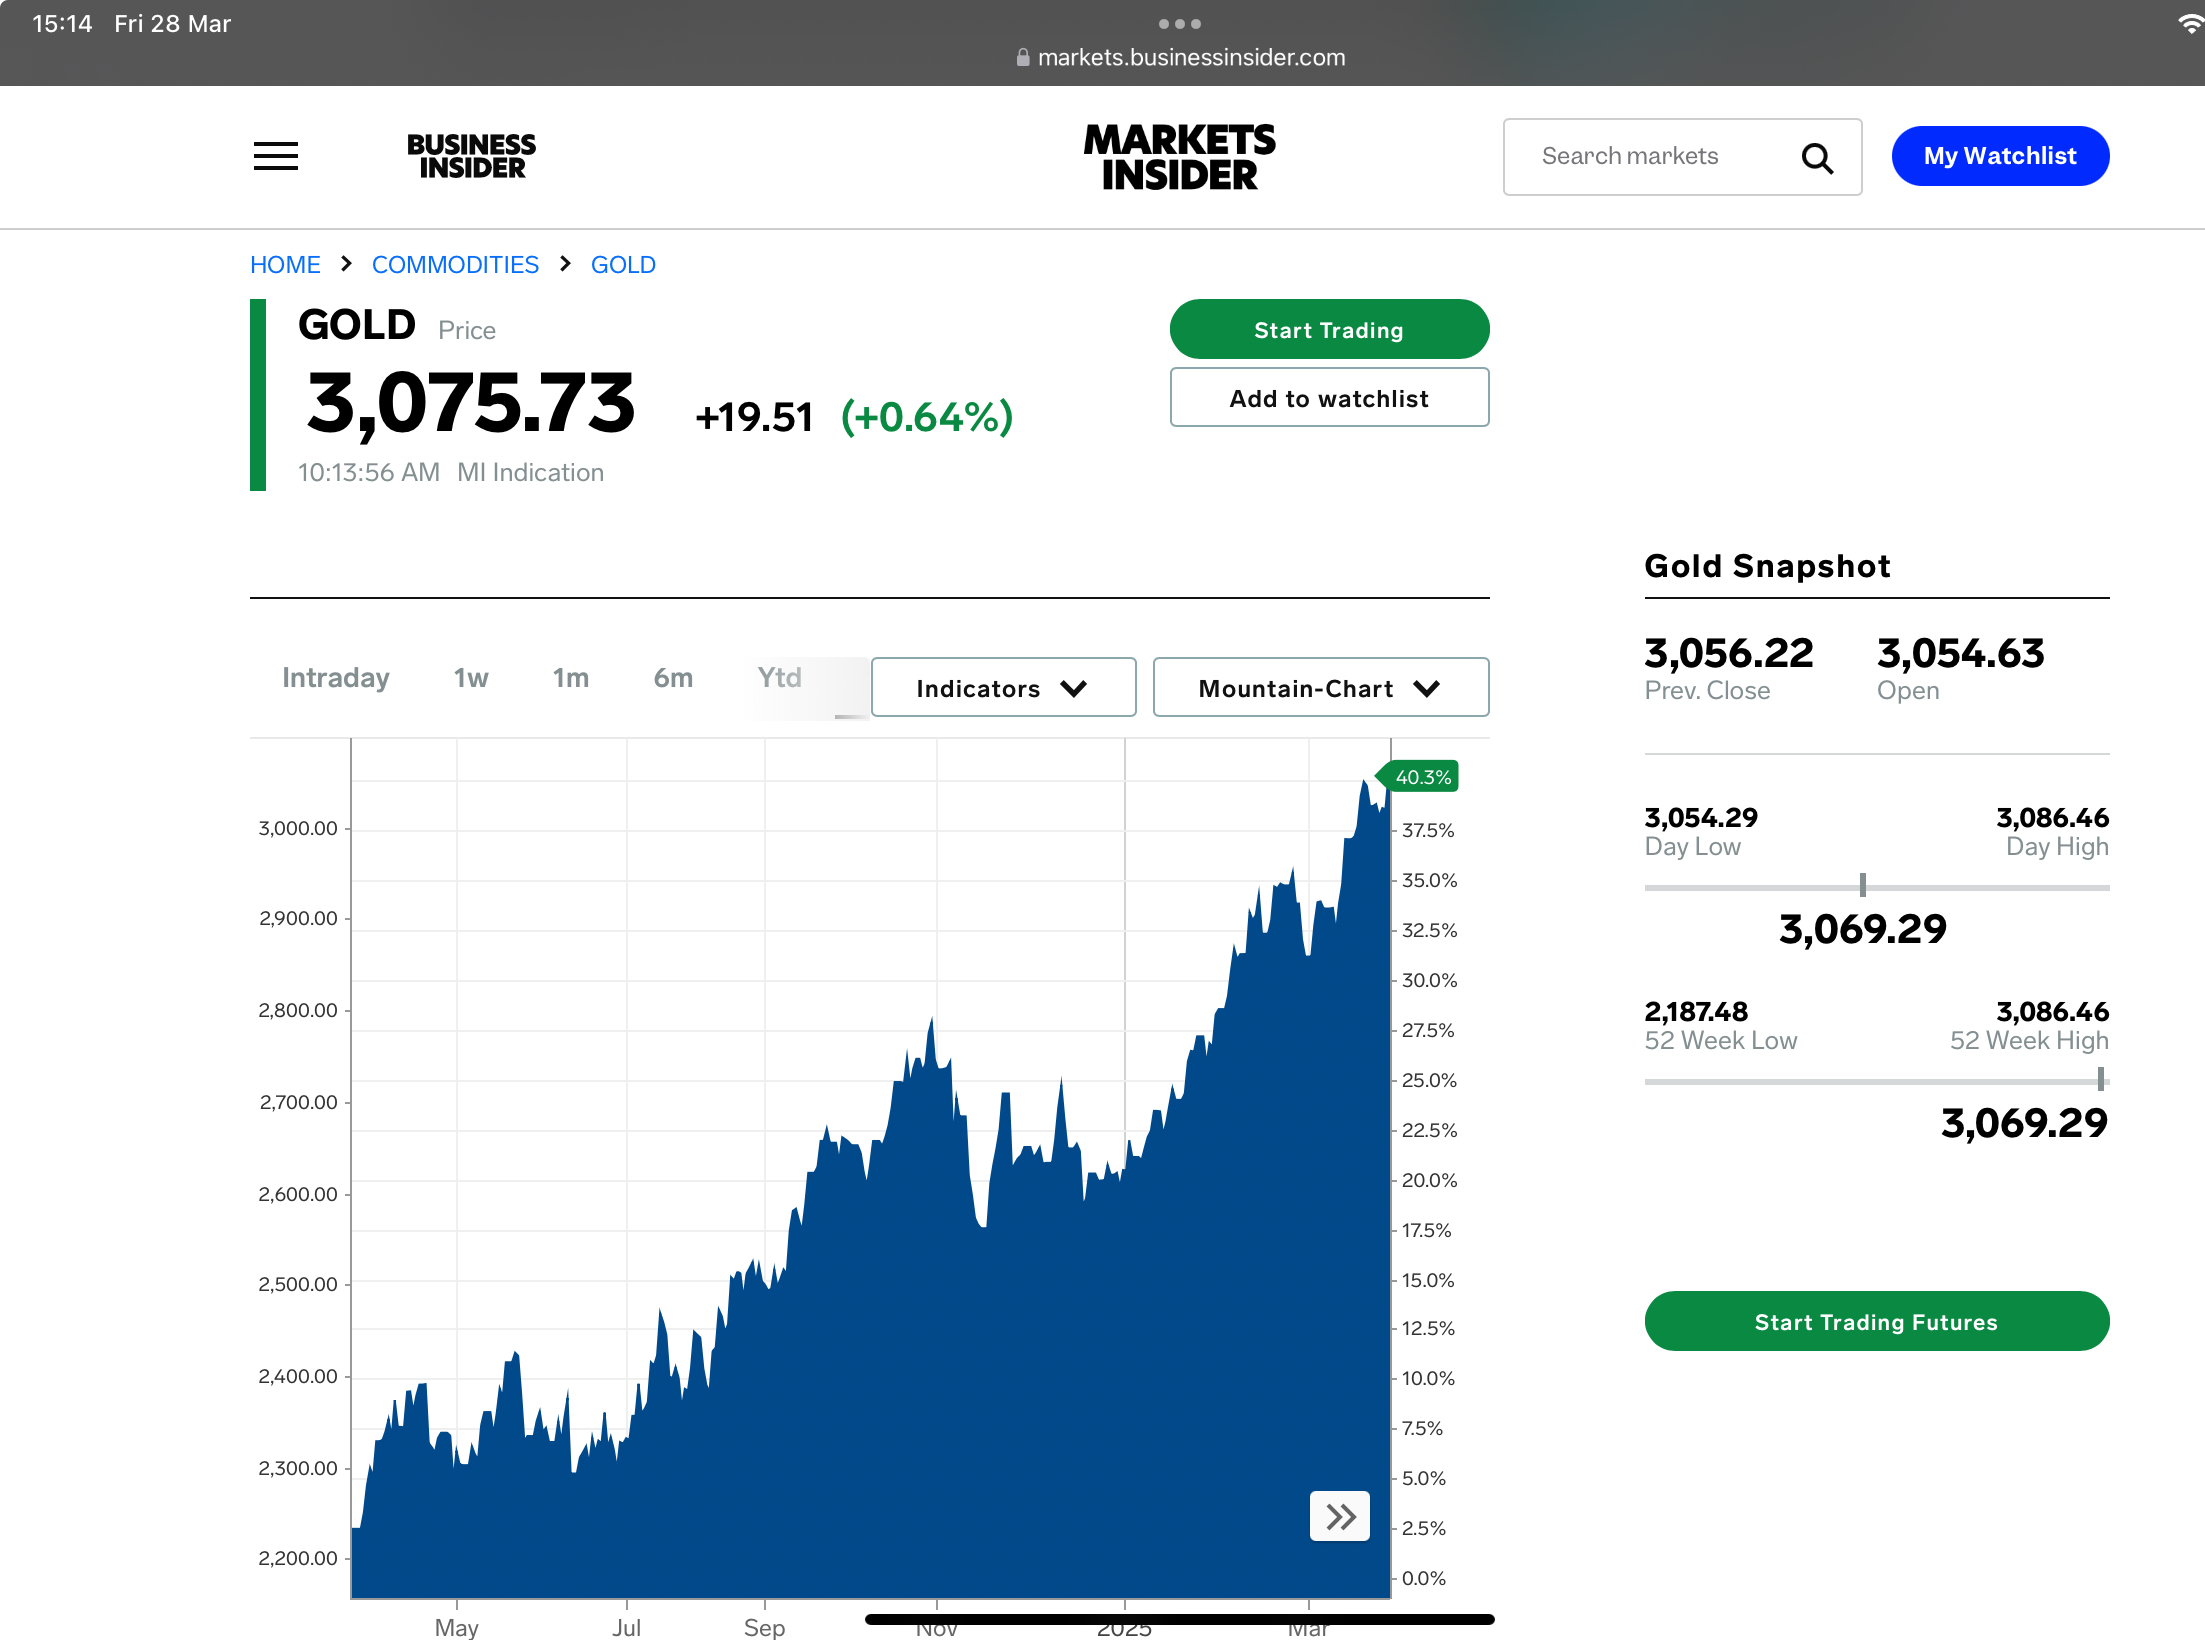Click the Jul x-axis label
This screenshot has height=1640, width=2205.
click(626, 1627)
